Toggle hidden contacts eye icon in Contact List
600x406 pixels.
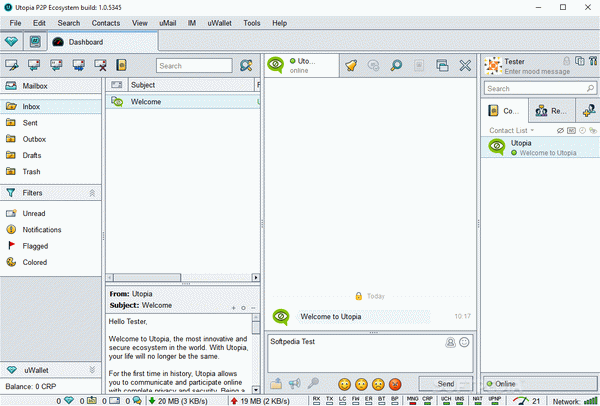tap(560, 130)
